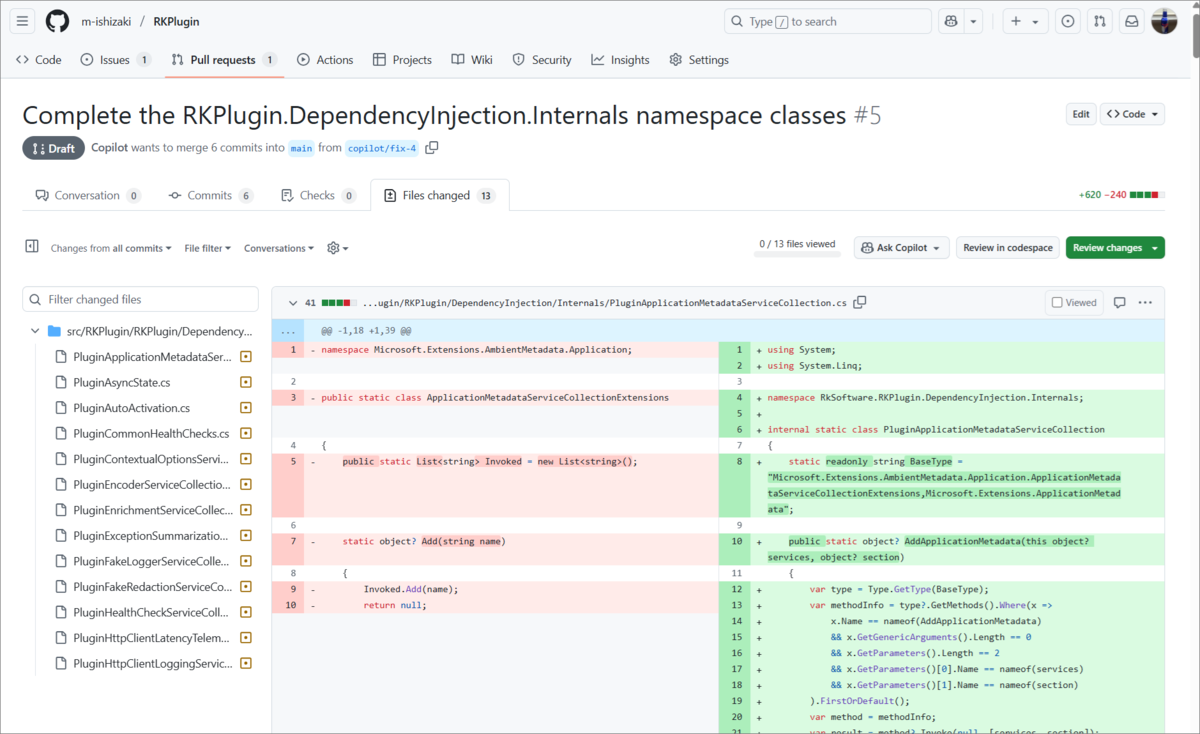Open Projects repository tab
Screen dimensions: 1200x734
point(402,60)
